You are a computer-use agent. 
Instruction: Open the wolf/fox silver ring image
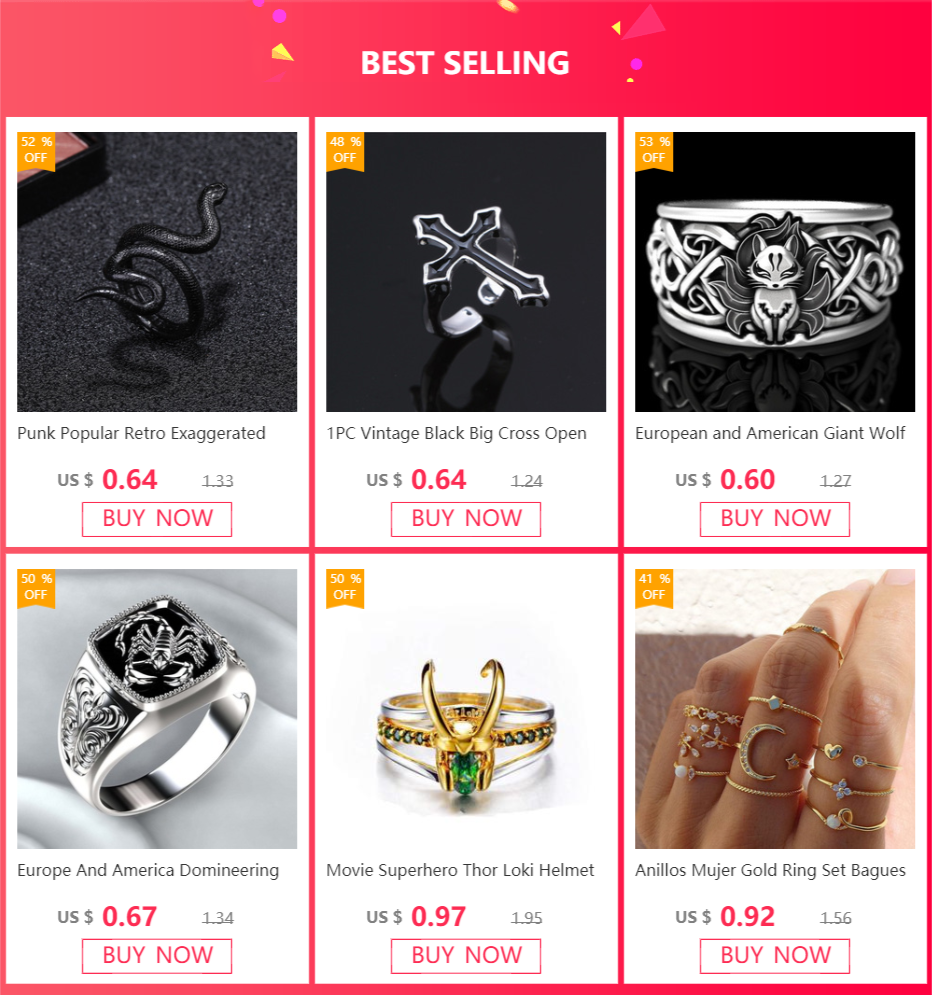(775, 272)
